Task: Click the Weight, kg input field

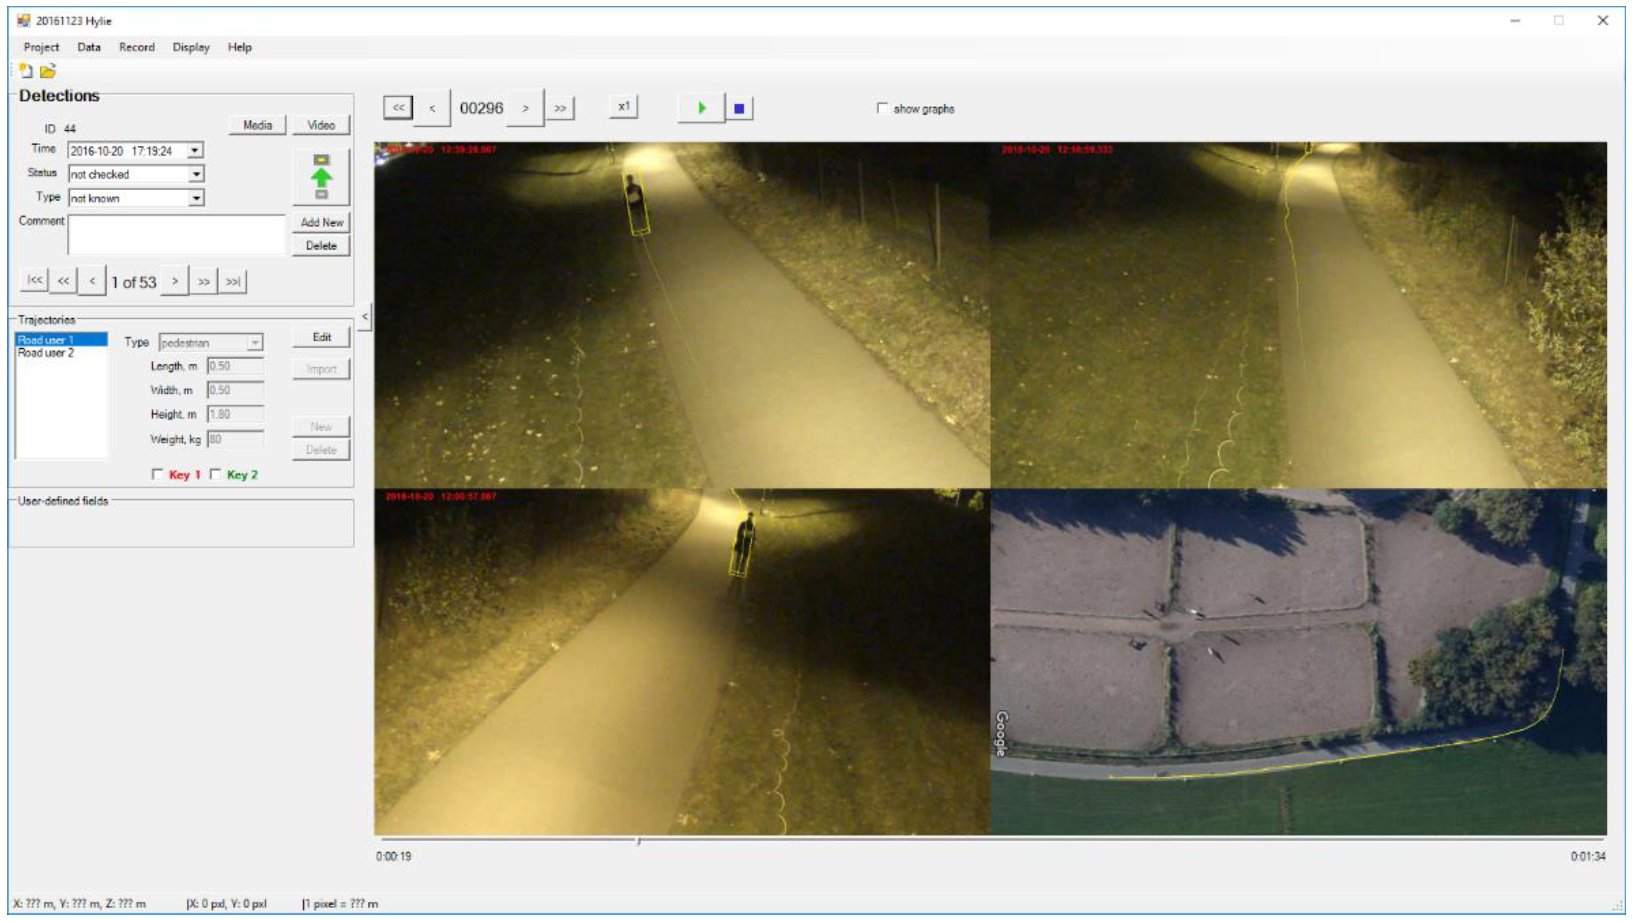Action: 236,439
